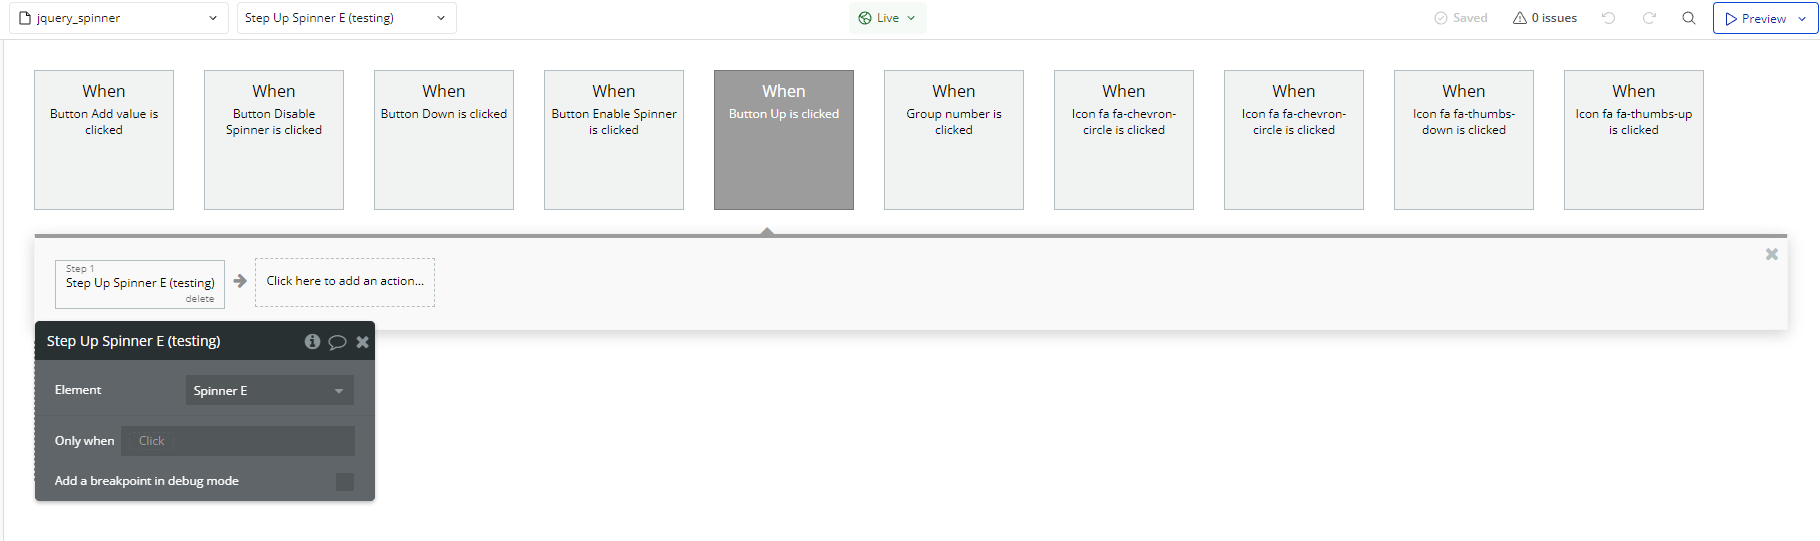Select the fa-thumbs-up is clicked event

[x=1634, y=140]
